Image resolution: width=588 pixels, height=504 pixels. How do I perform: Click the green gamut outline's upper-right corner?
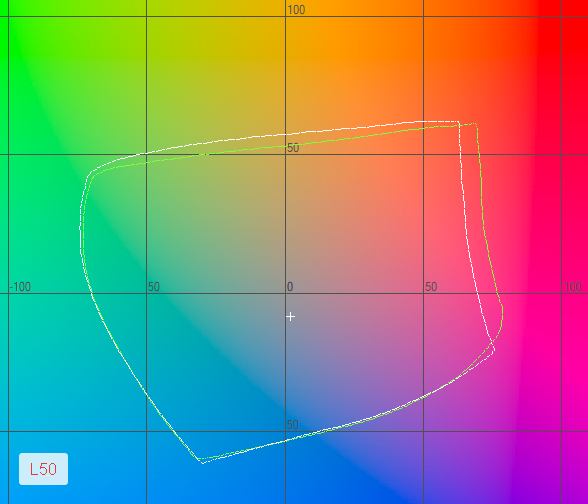(x=476, y=123)
